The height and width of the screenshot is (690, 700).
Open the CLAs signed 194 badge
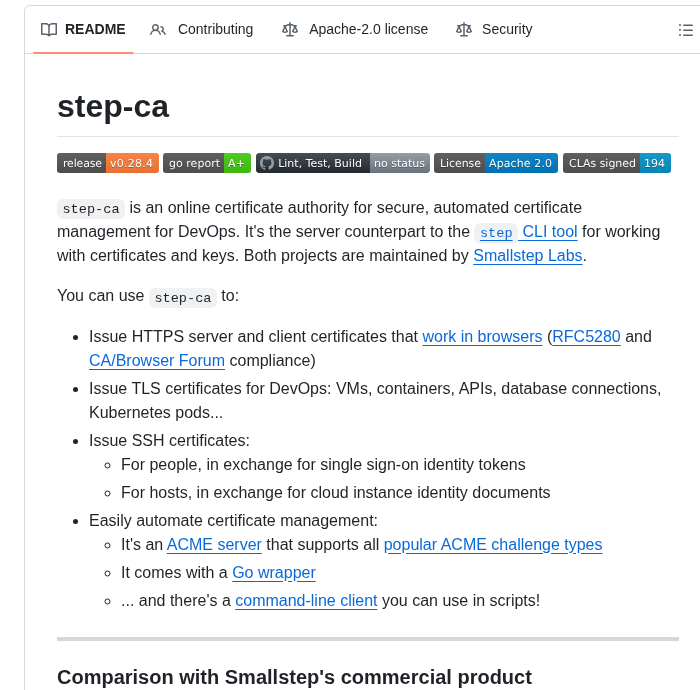[617, 163]
